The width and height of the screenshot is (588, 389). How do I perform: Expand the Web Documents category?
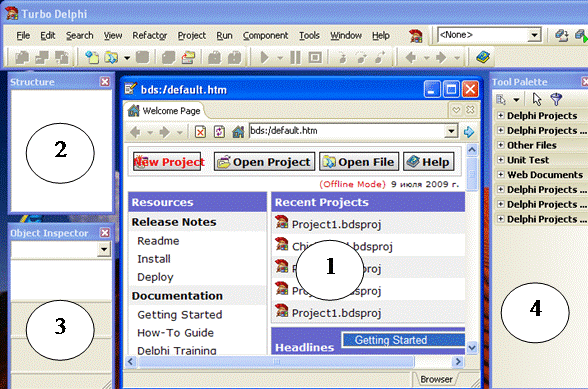500,174
